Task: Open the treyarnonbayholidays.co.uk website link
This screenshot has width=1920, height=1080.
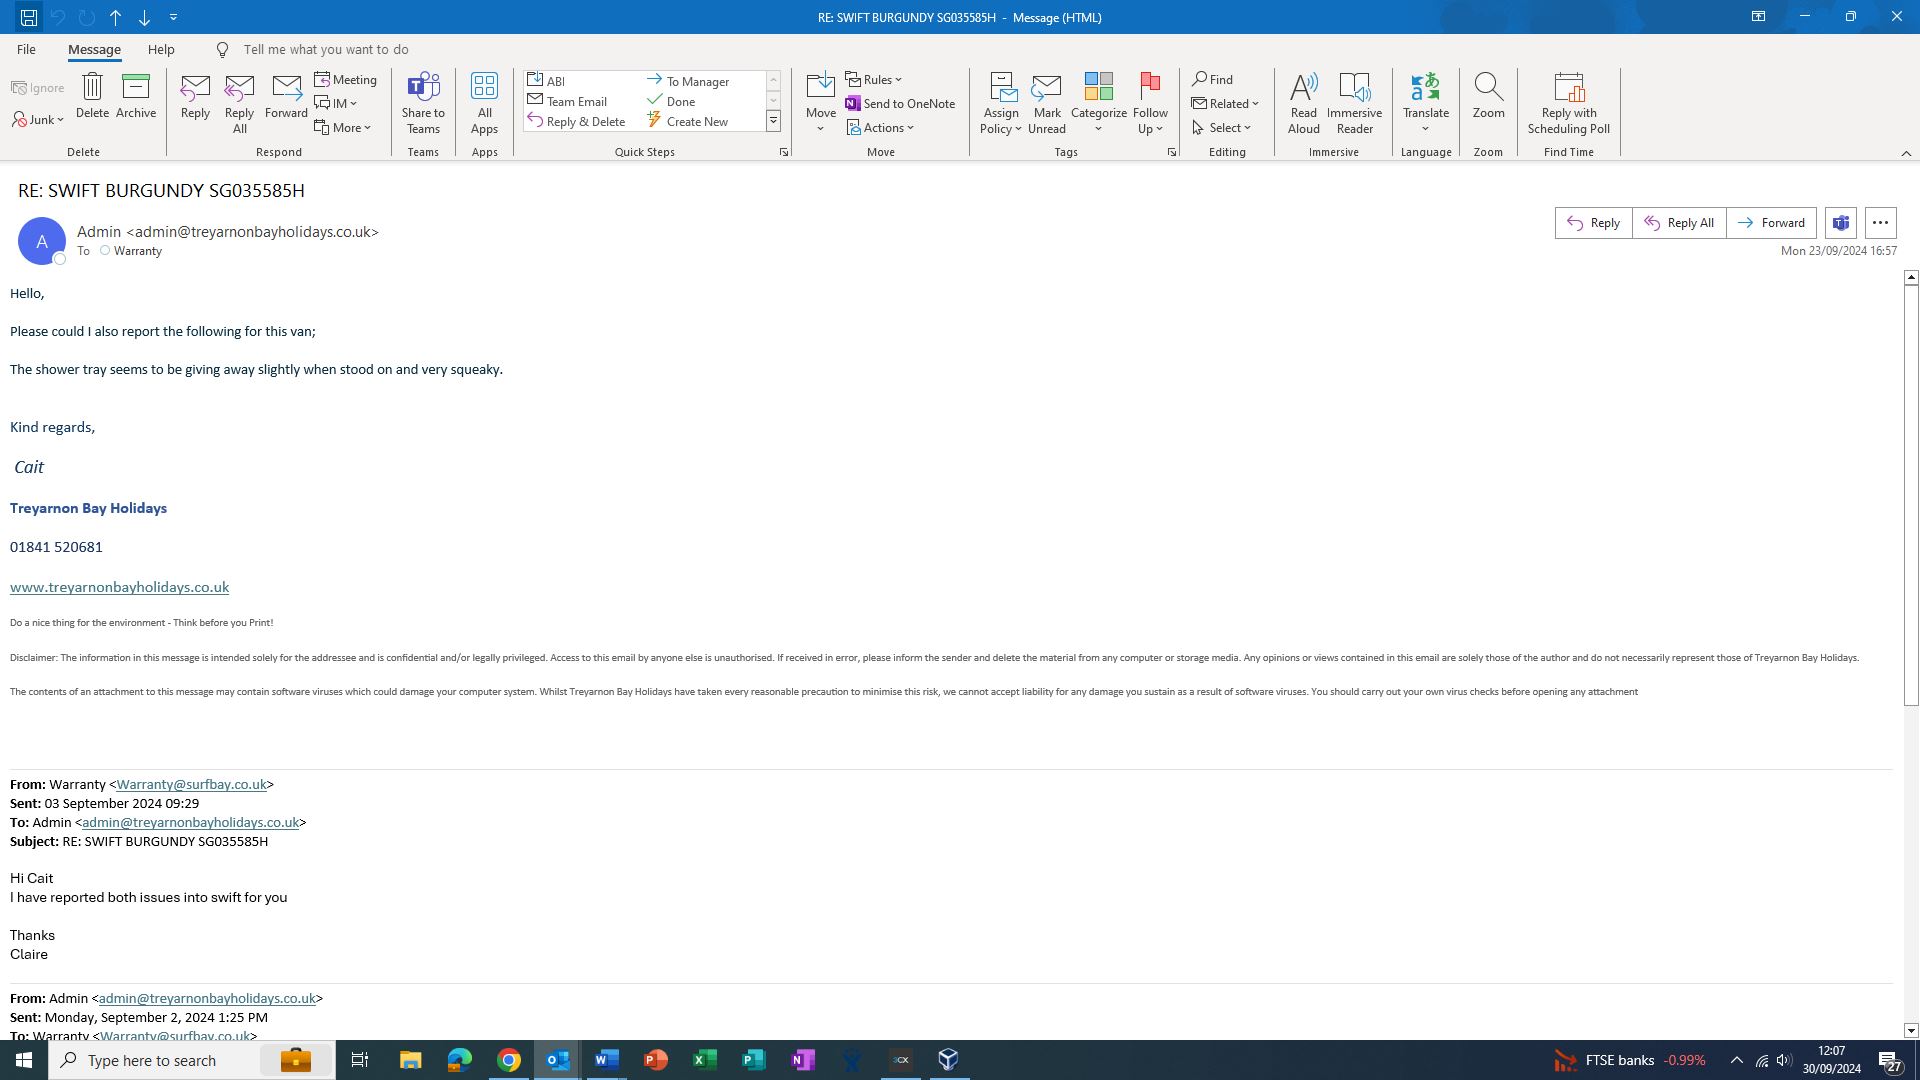Action: pos(119,587)
